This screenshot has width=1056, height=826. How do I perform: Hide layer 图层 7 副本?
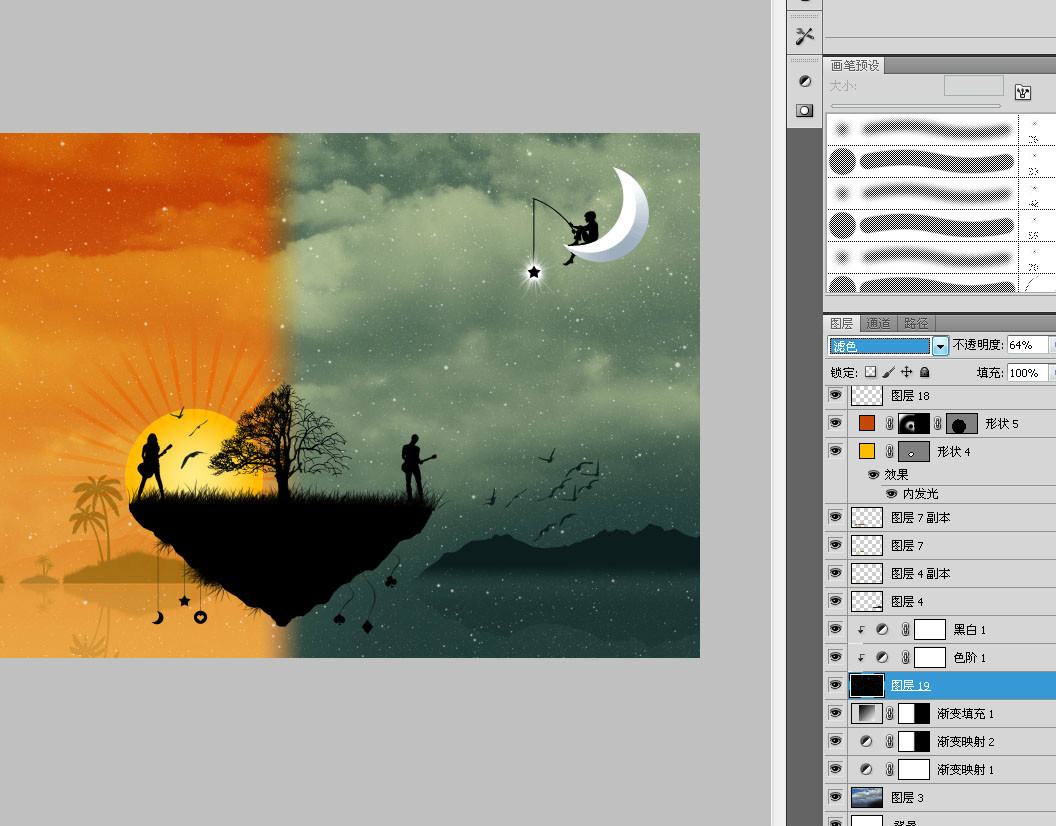coord(835,517)
